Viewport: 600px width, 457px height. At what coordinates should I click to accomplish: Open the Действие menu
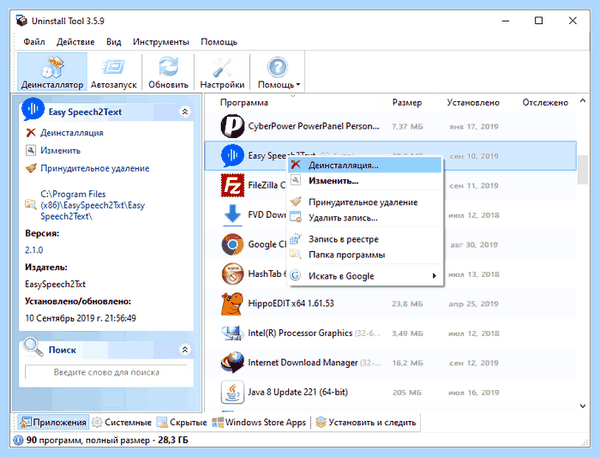[x=75, y=42]
